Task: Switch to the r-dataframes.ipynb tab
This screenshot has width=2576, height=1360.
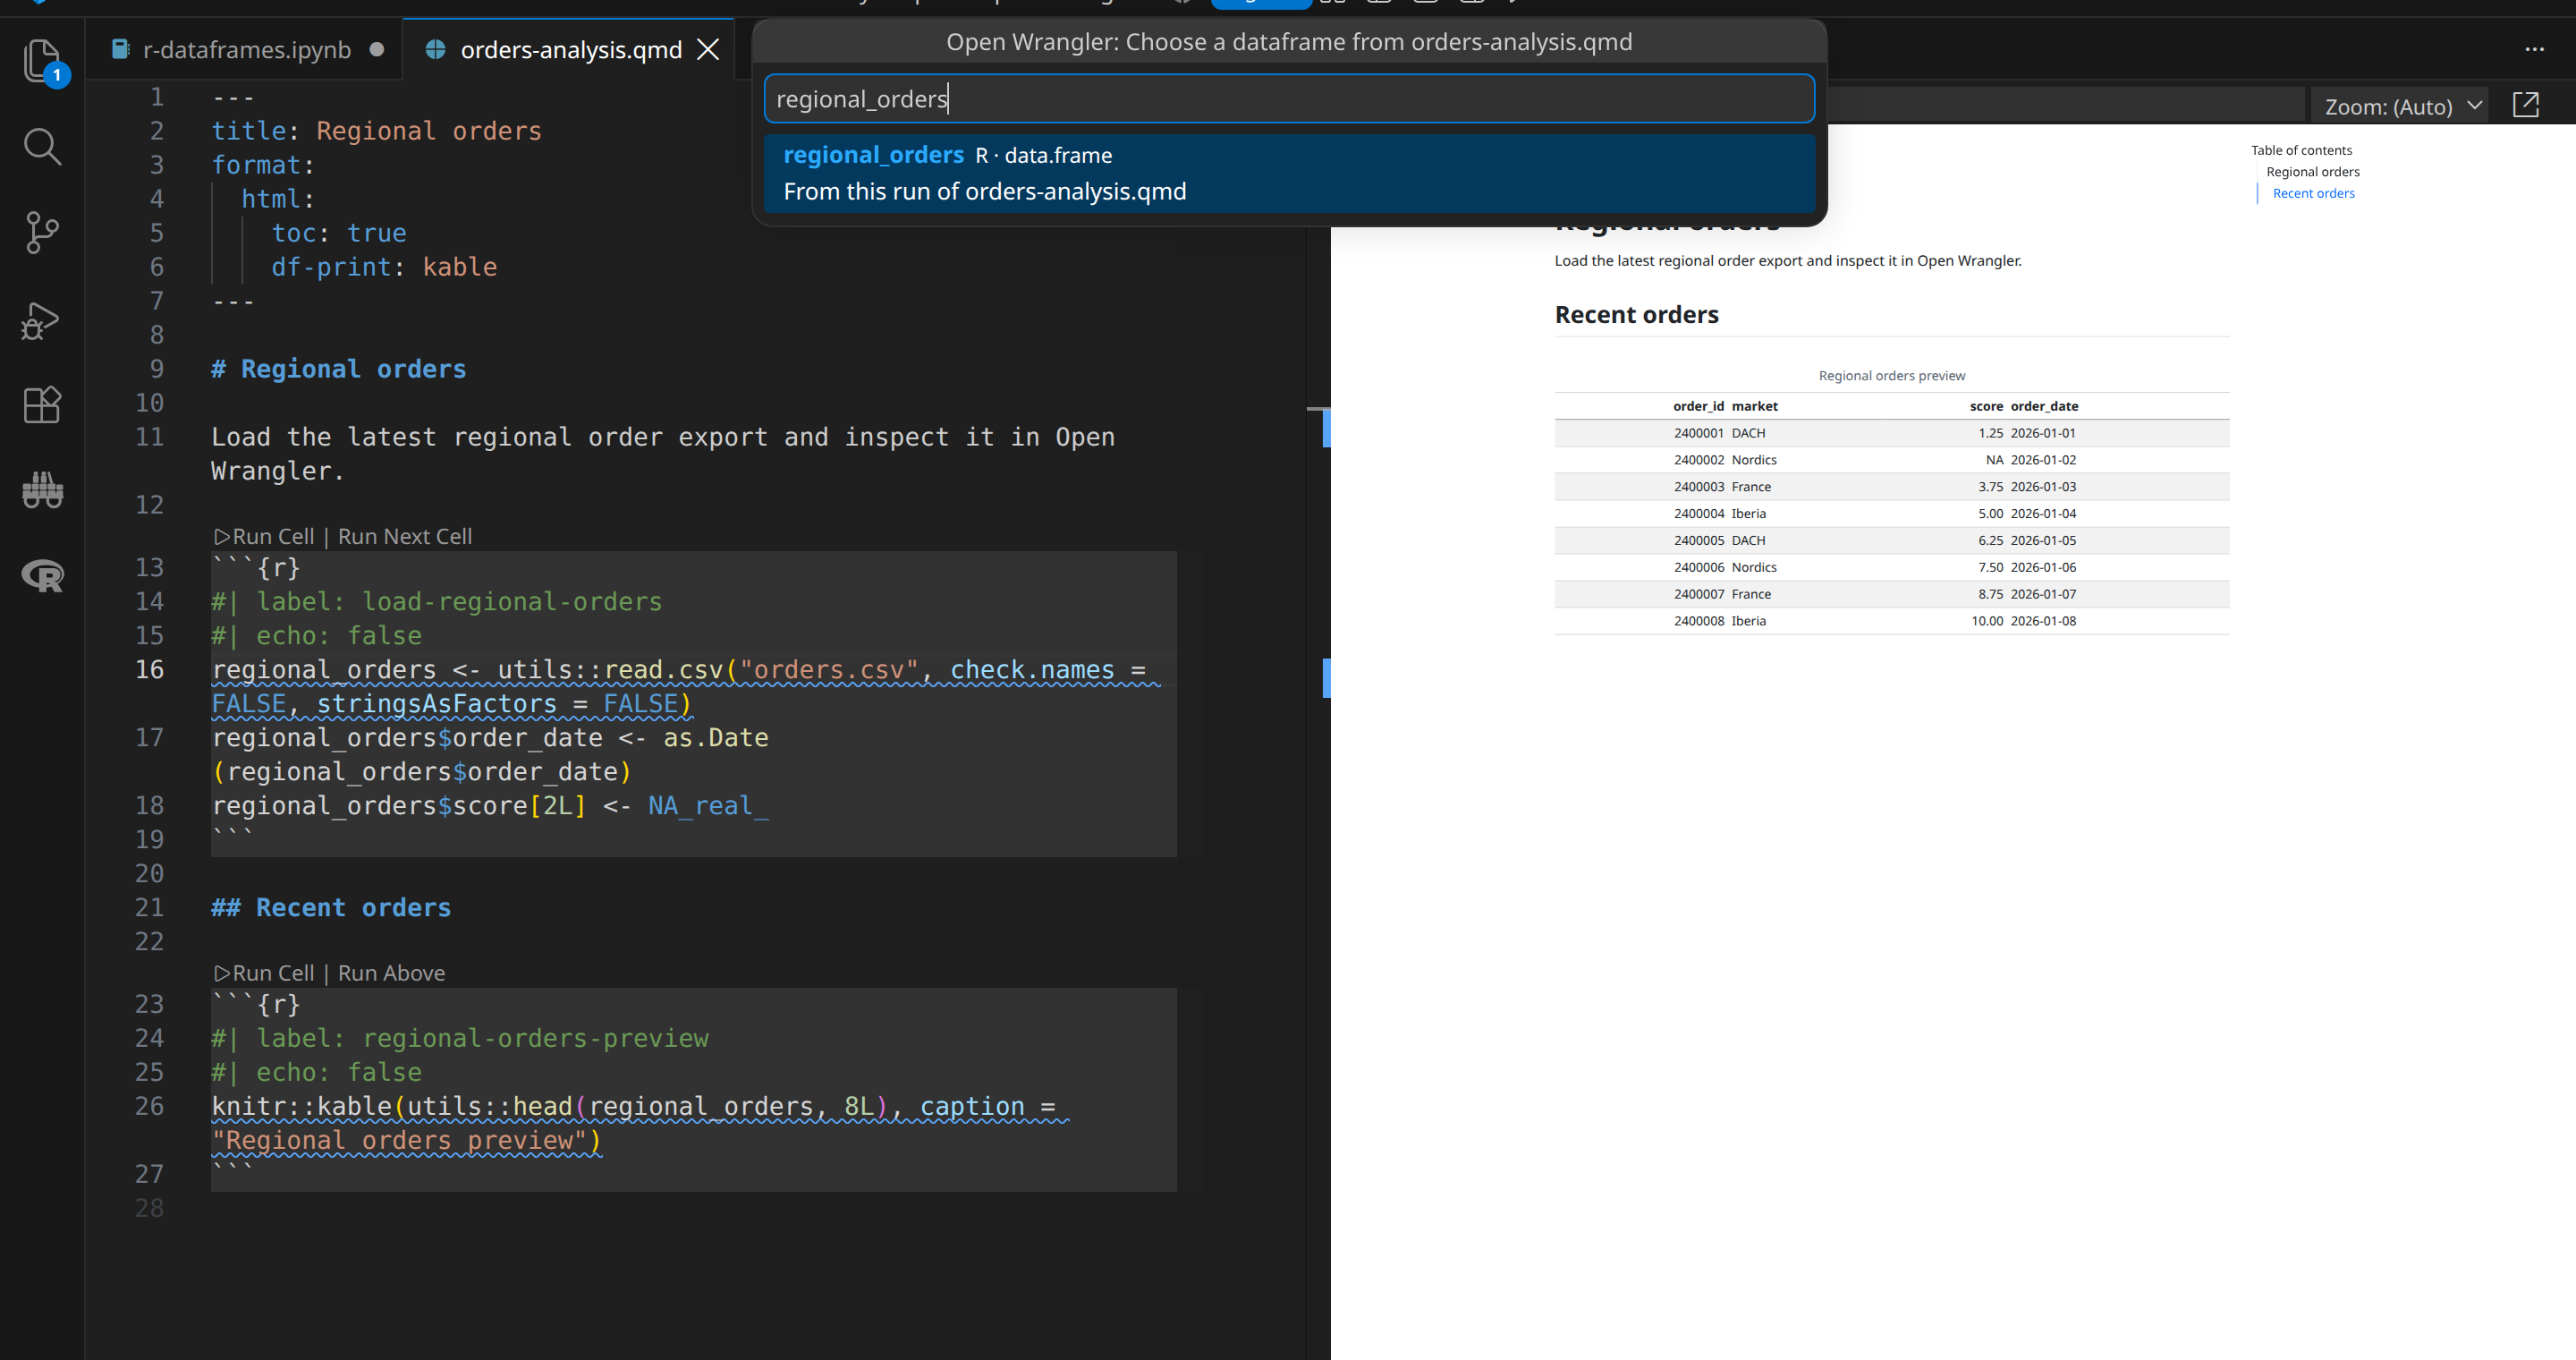Action: (x=246, y=49)
